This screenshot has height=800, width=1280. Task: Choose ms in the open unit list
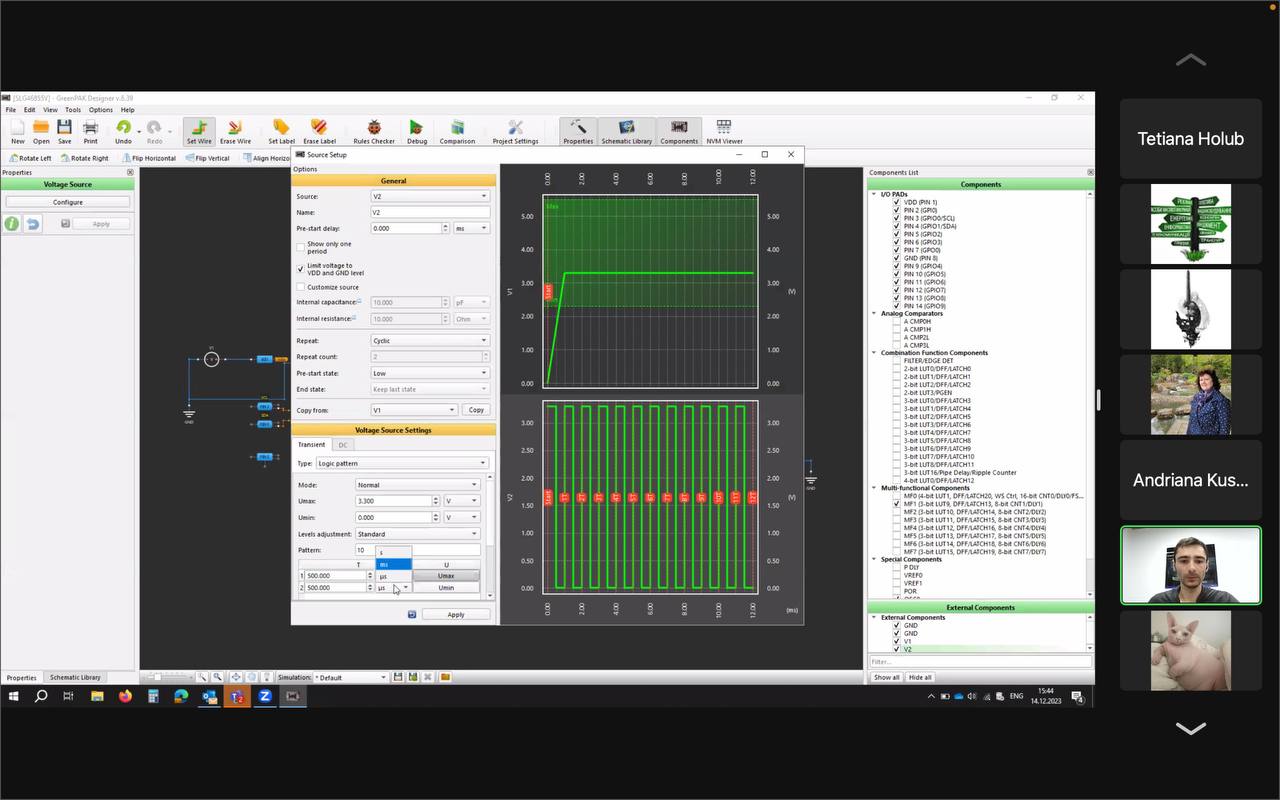(x=393, y=564)
